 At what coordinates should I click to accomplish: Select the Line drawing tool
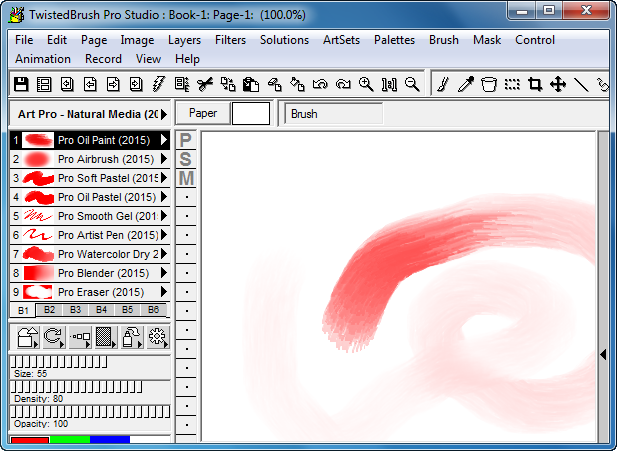[x=581, y=85]
